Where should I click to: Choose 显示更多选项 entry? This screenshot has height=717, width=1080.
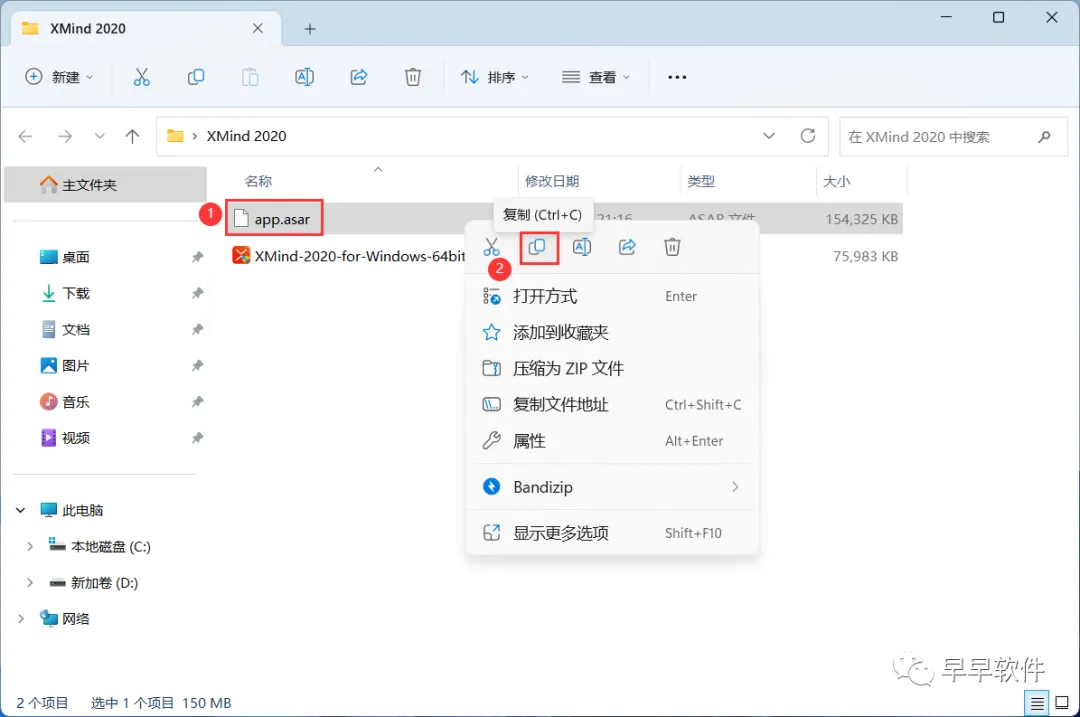point(612,532)
